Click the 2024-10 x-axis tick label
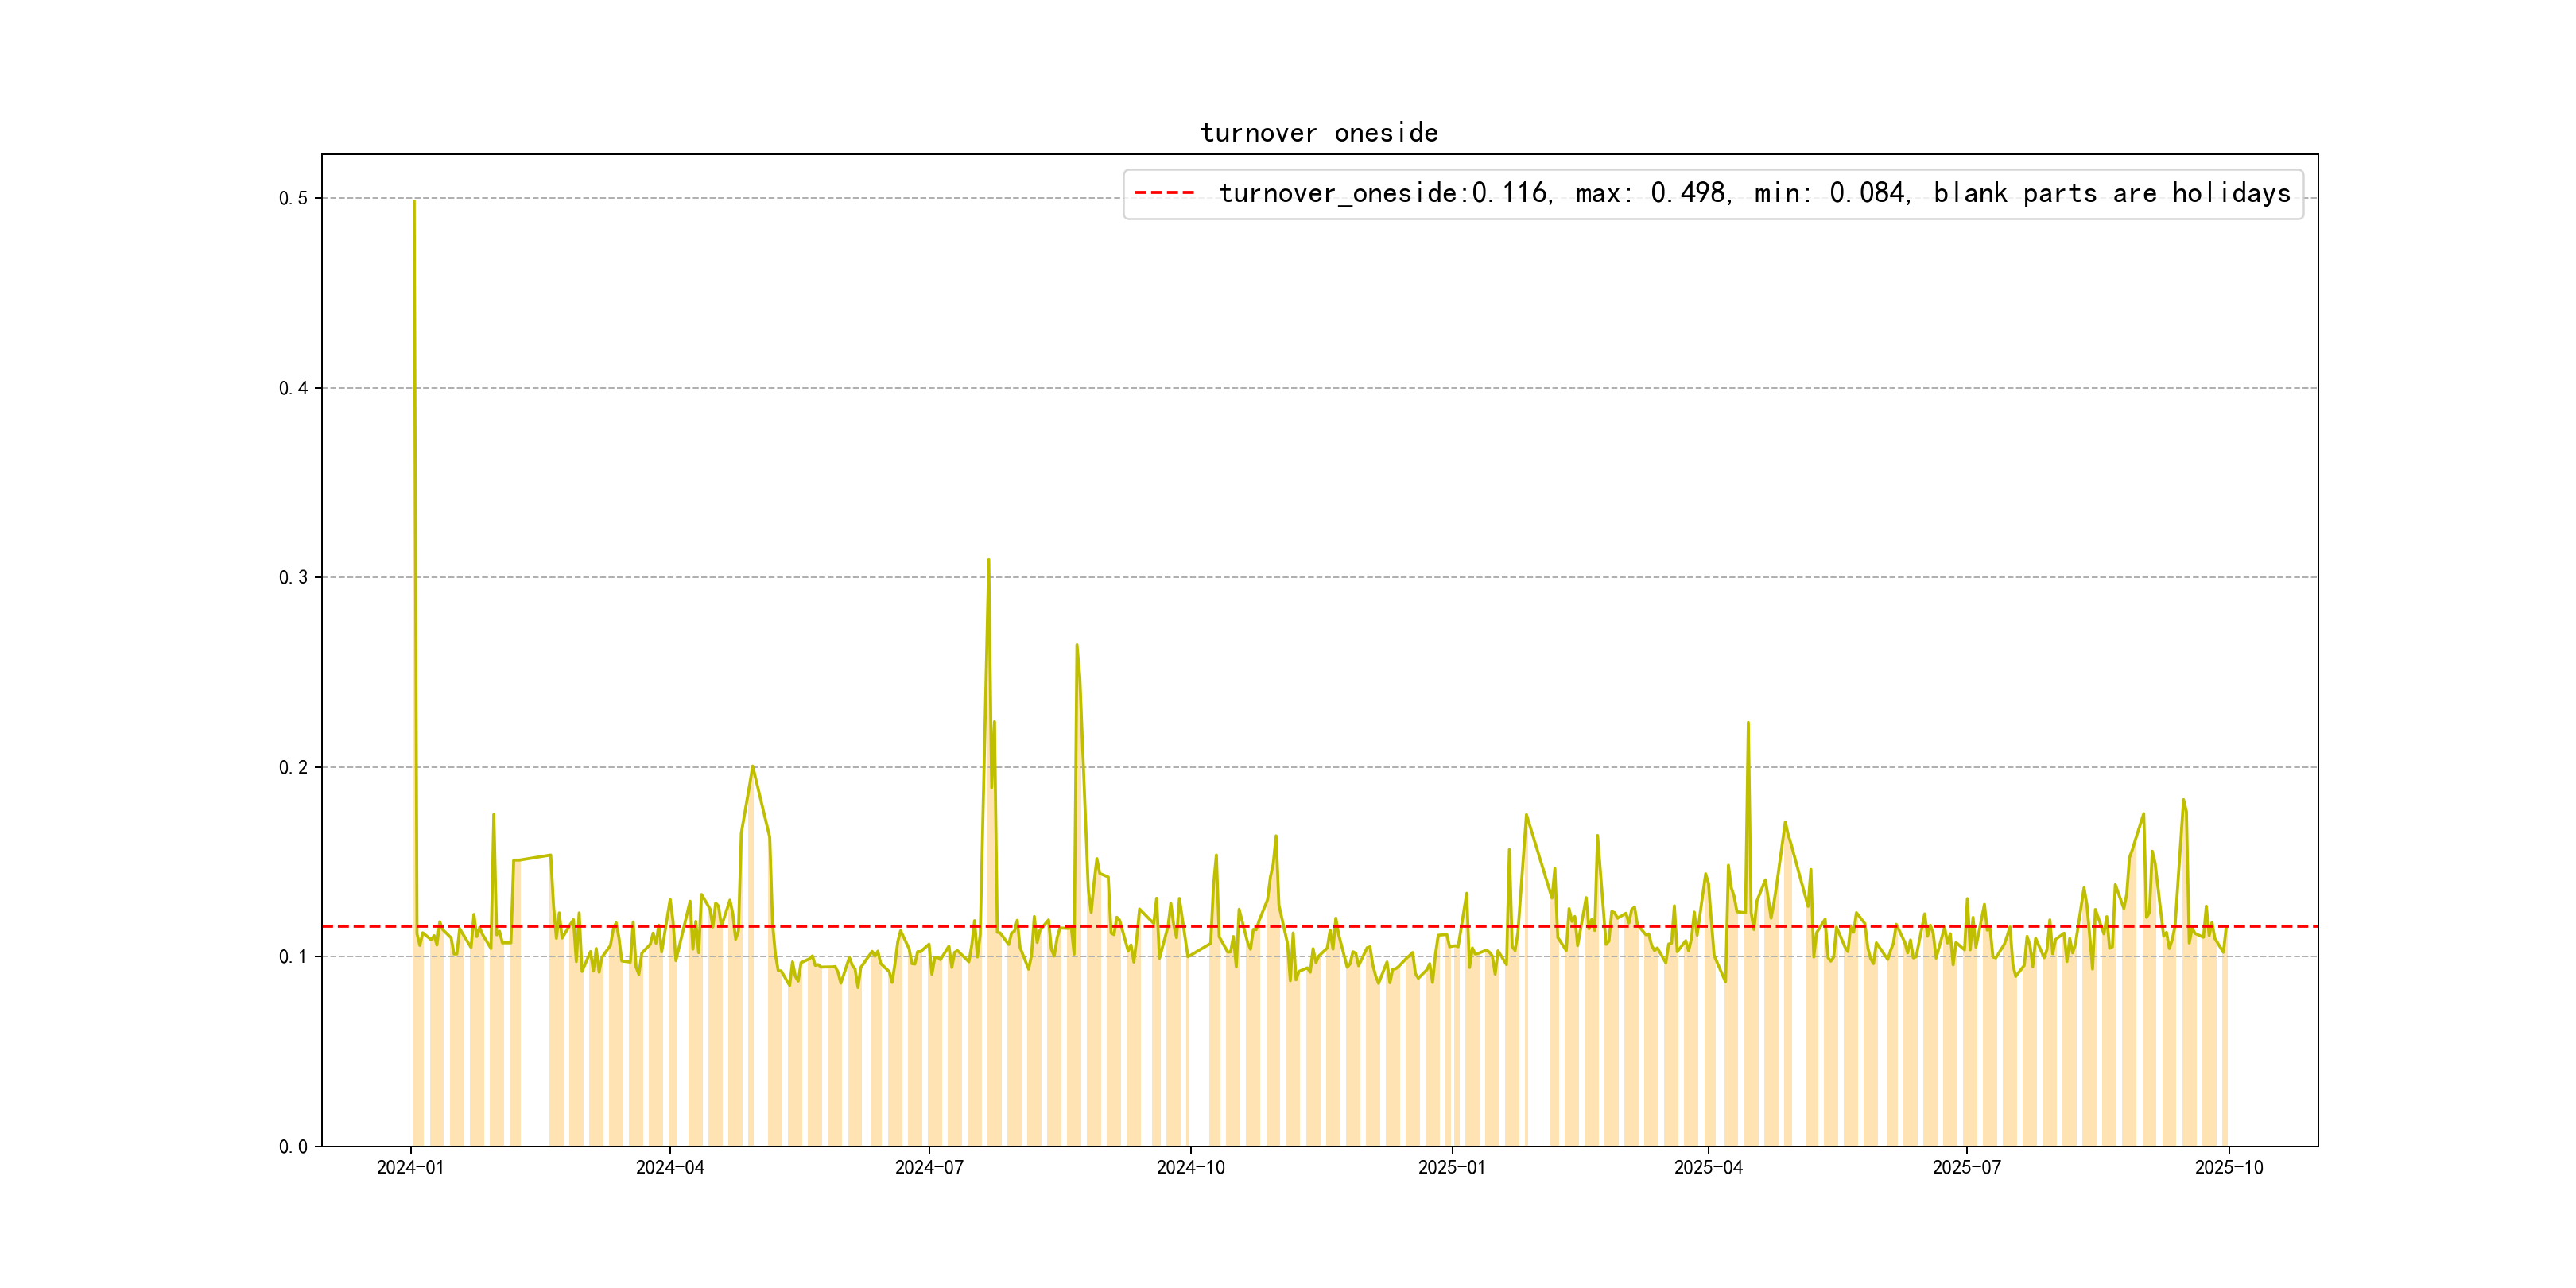The image size is (2576, 1288). (1190, 1167)
